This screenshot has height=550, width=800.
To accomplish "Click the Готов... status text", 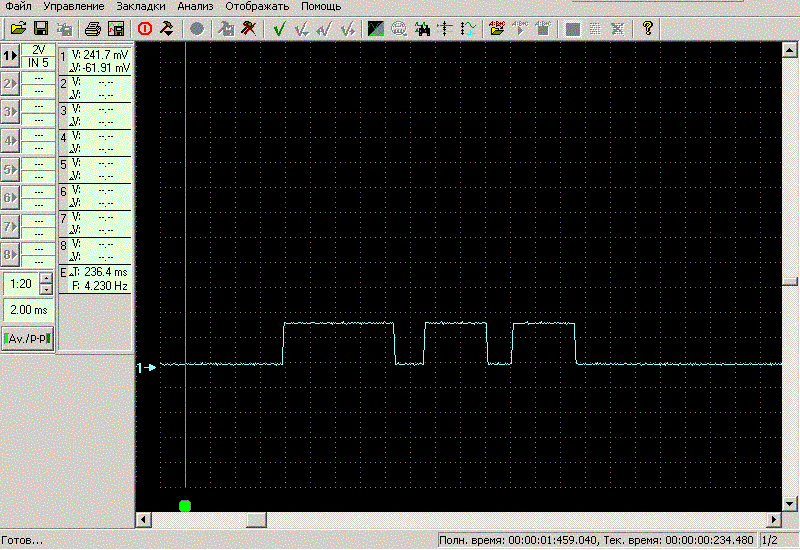I will (22, 540).
